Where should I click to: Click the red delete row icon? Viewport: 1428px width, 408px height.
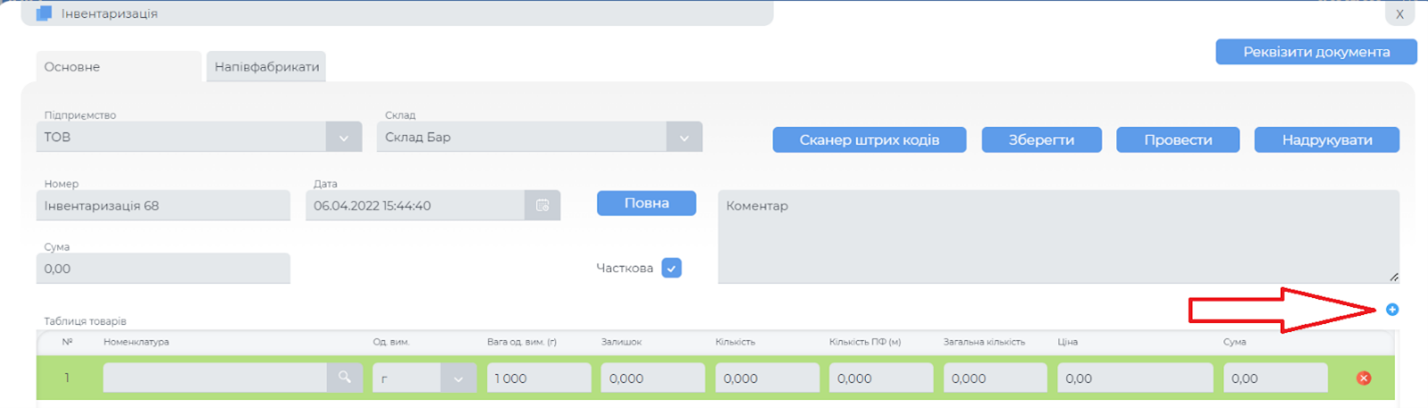(x=1363, y=378)
